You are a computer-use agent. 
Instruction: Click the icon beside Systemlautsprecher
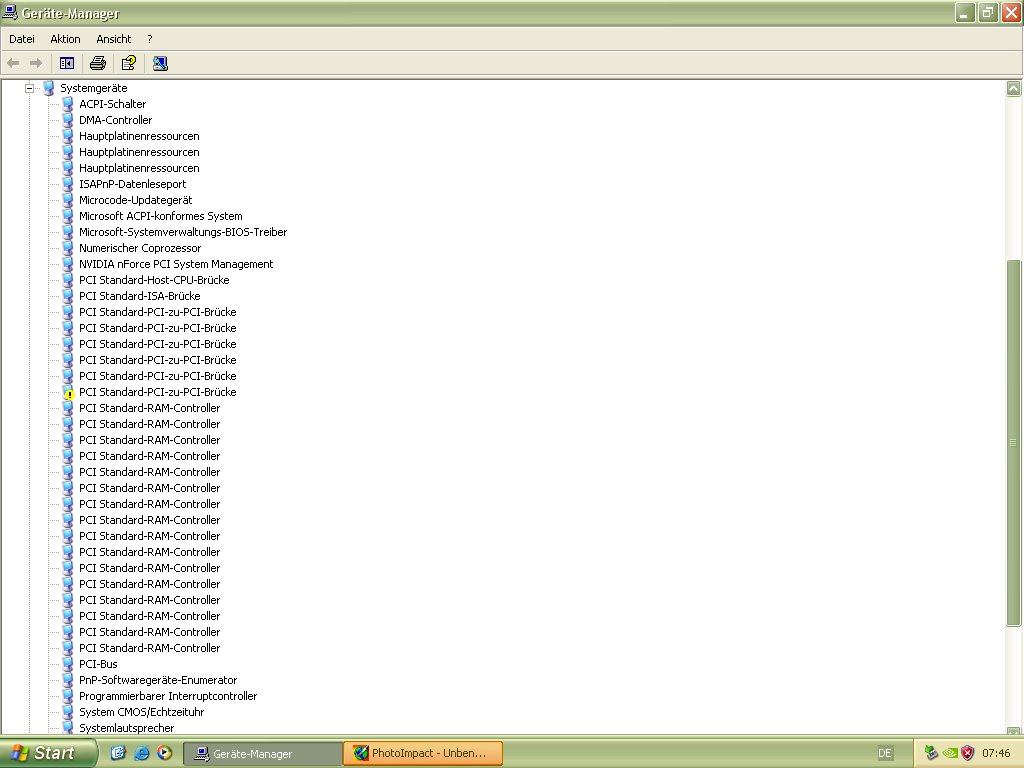[x=68, y=728]
